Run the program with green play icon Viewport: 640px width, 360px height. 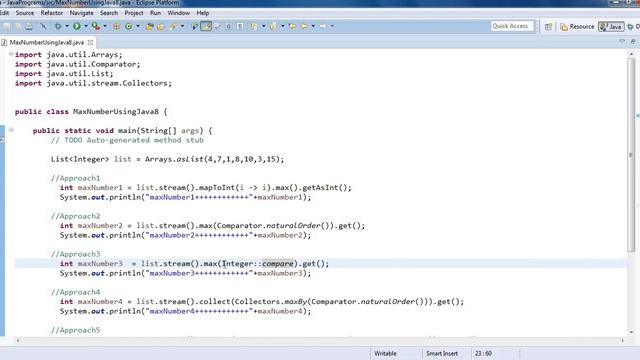[77, 26]
